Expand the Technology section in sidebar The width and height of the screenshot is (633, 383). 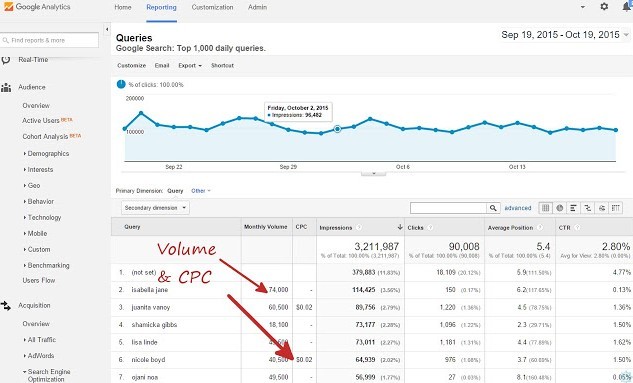(x=43, y=217)
